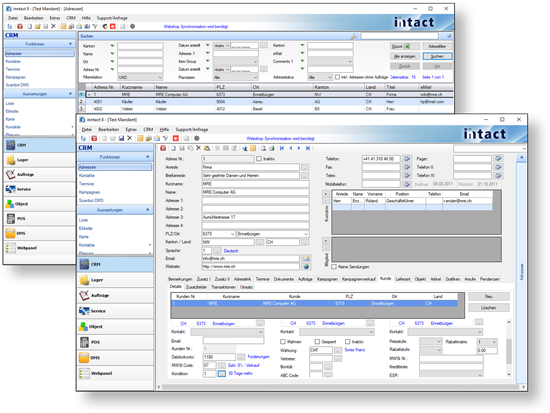Open the Preisstufe dropdown
The width and height of the screenshot is (550, 413).
click(x=439, y=341)
